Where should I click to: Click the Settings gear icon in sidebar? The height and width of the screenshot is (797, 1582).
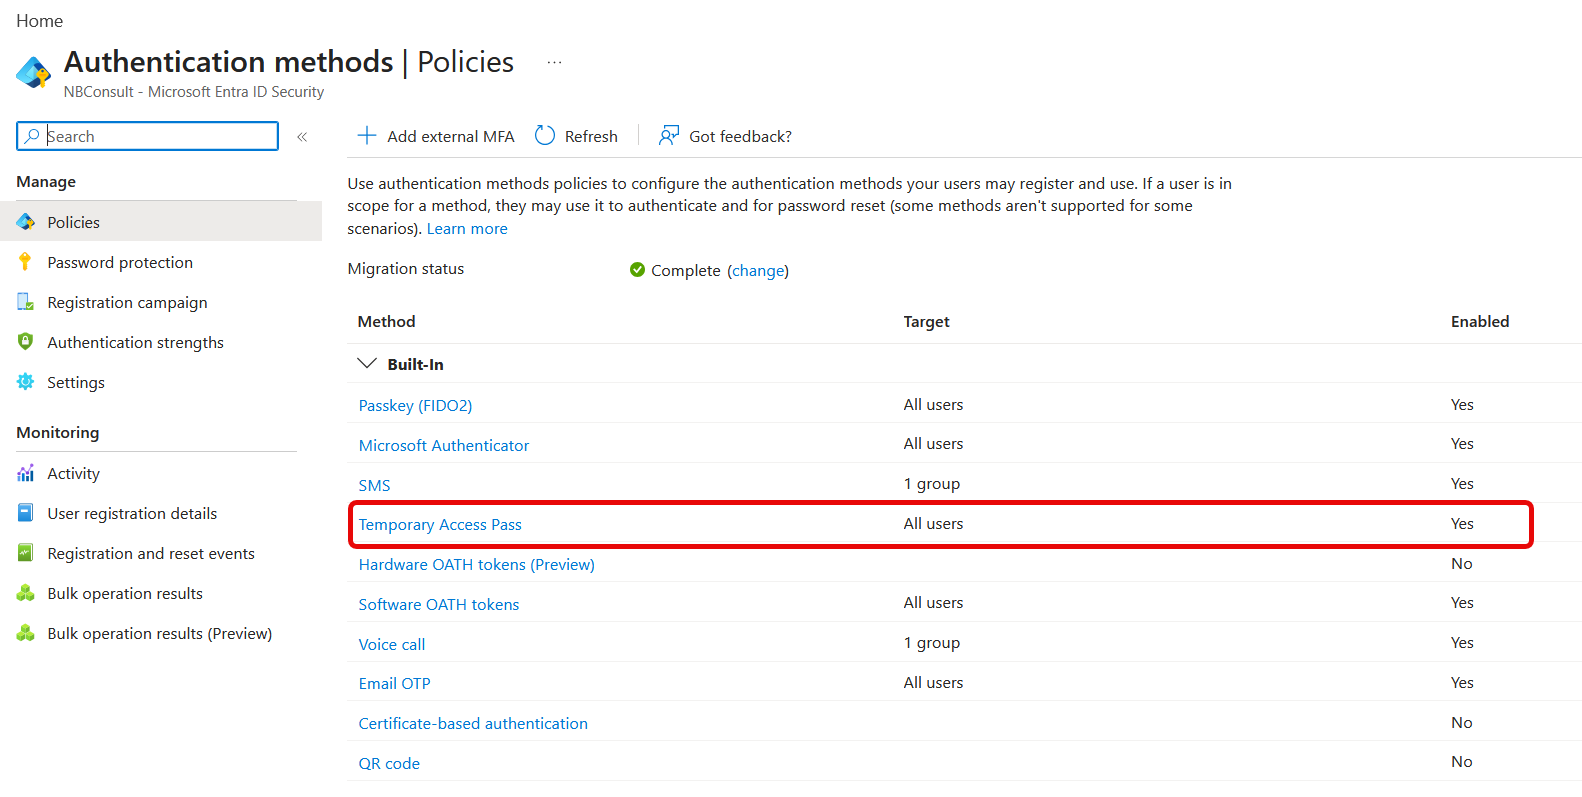click(x=25, y=382)
